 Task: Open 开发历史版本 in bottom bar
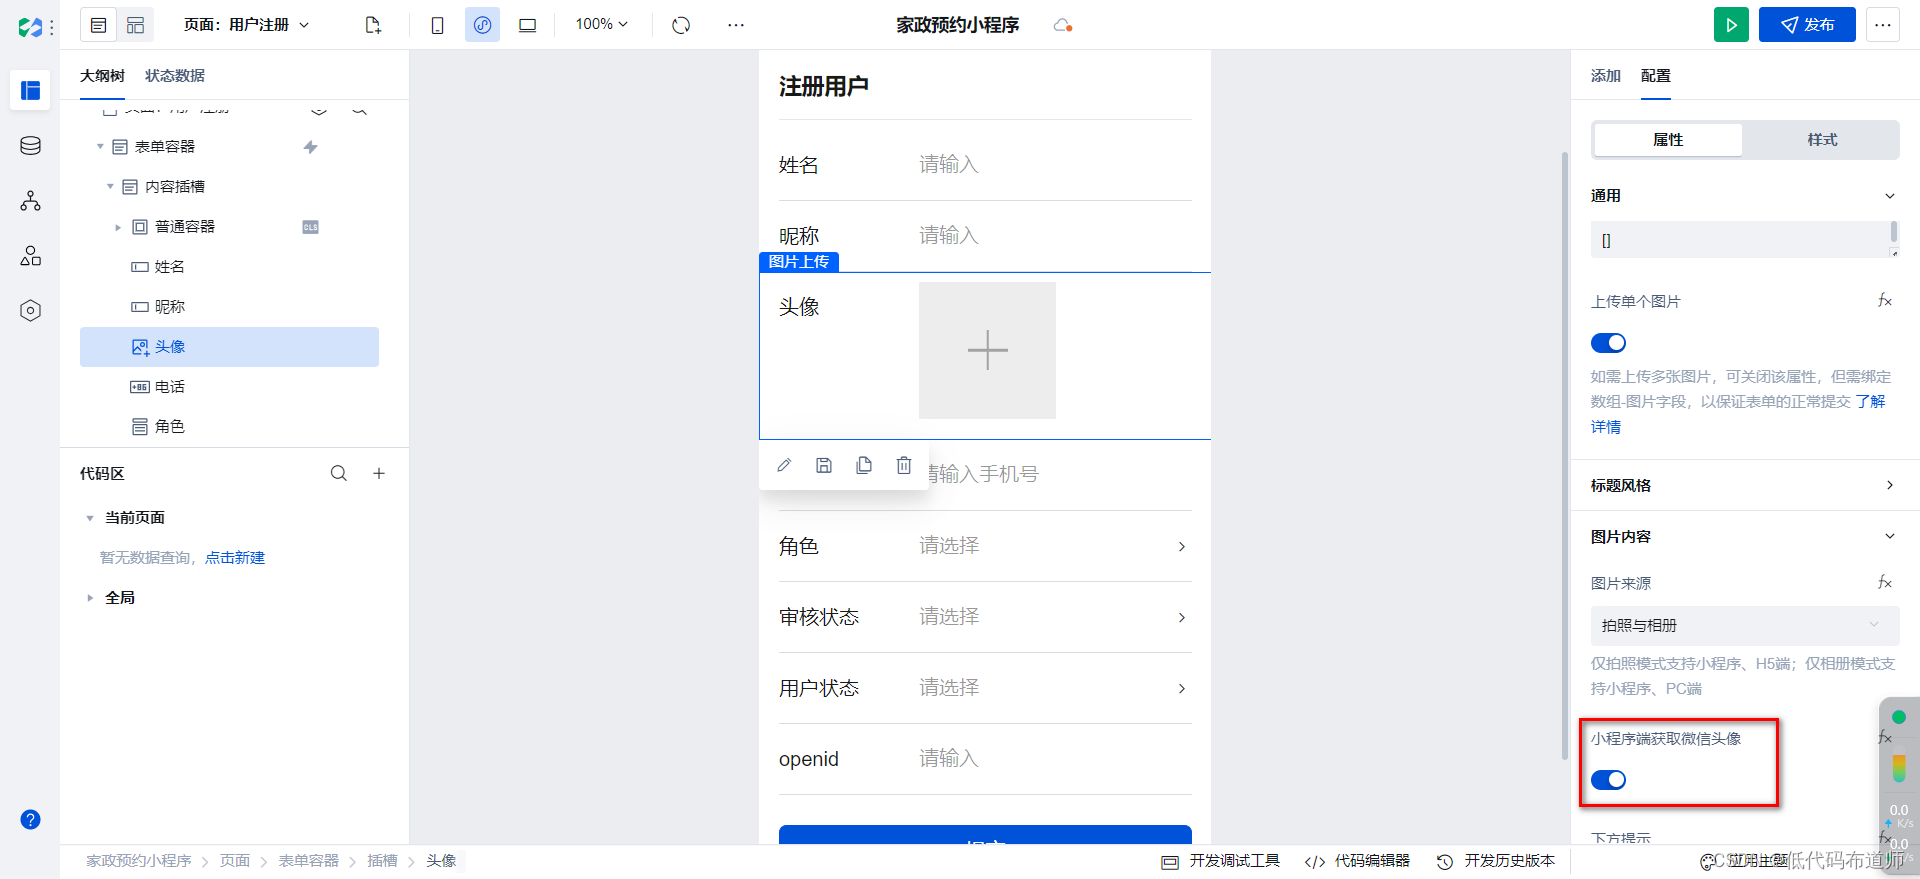tap(1496, 861)
